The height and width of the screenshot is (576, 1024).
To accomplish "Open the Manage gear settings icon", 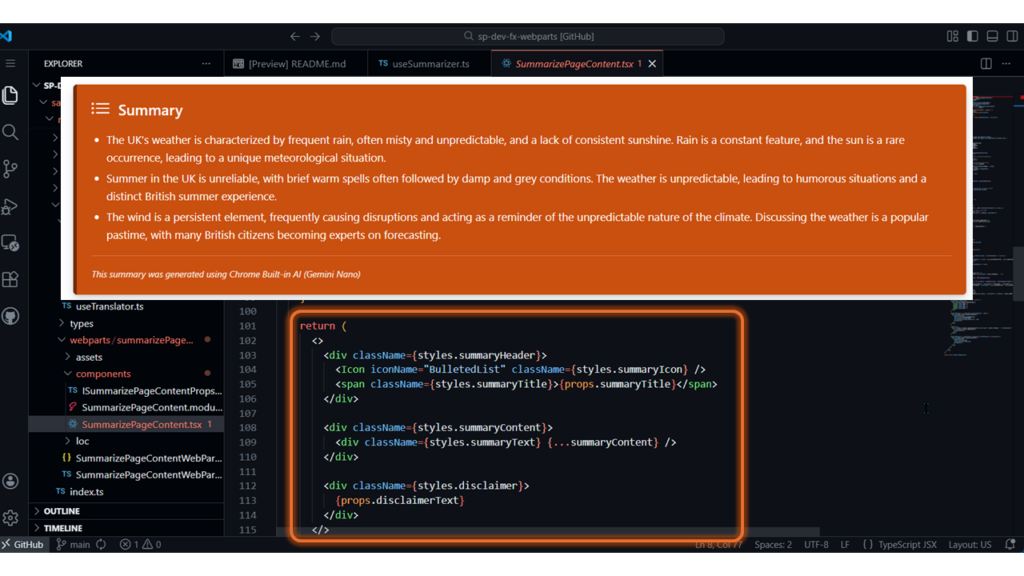I will tap(11, 518).
